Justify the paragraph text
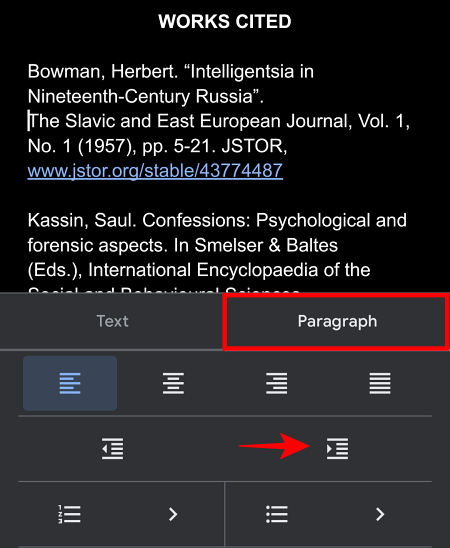450x548 pixels. tap(380, 383)
